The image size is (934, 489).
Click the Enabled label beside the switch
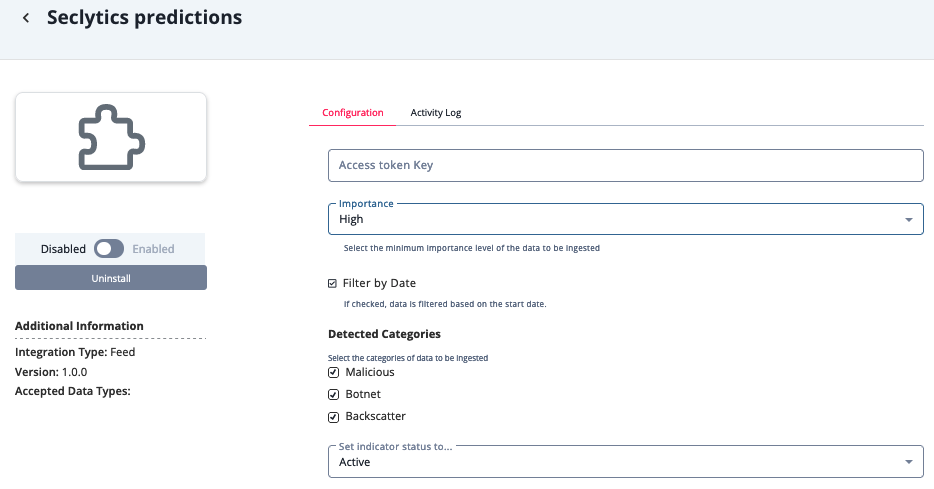click(x=153, y=249)
